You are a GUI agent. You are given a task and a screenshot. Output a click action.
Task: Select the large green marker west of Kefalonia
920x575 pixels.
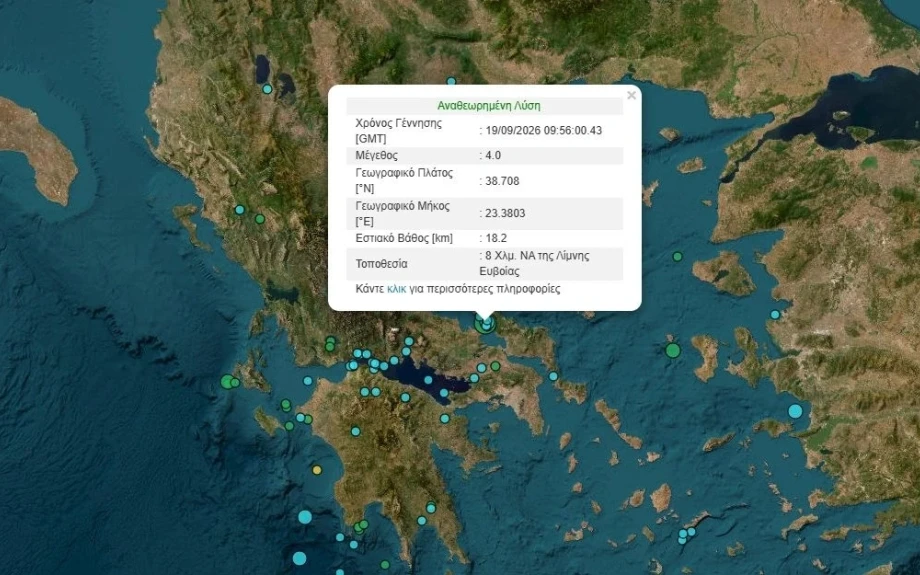point(228,382)
